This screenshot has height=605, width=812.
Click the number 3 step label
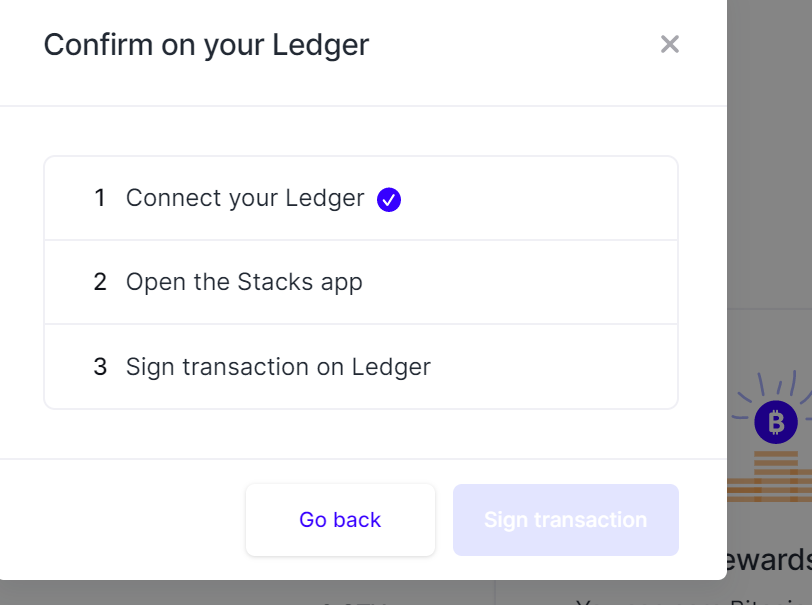pos(100,367)
